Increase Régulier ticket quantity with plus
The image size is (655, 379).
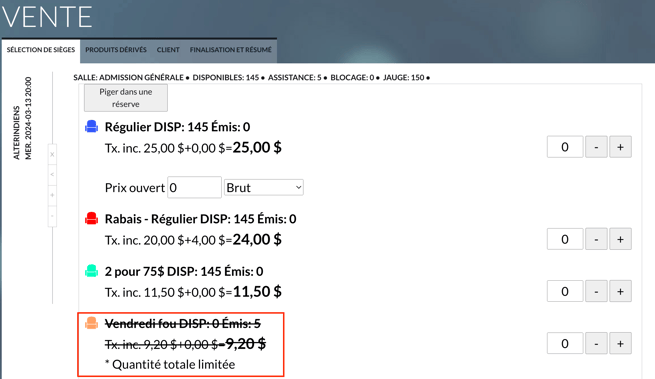click(620, 147)
